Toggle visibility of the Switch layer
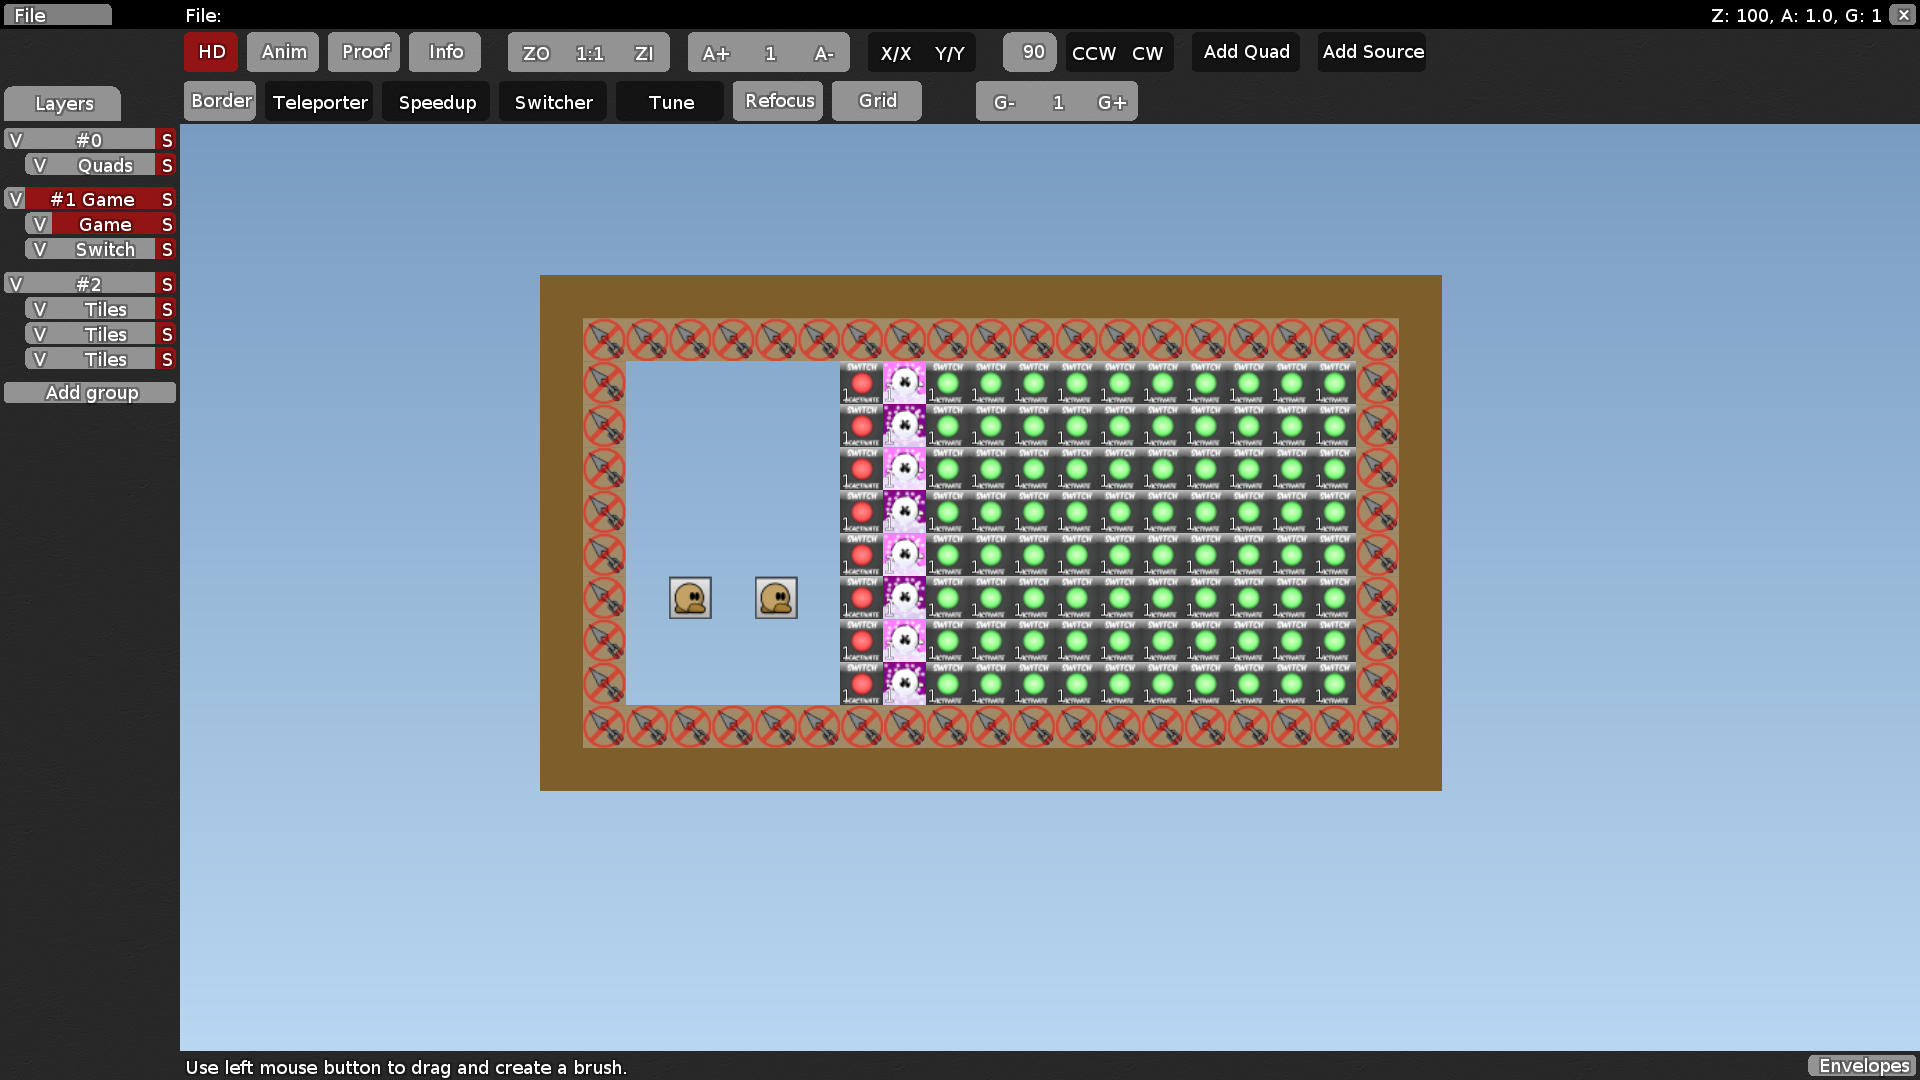This screenshot has height=1080, width=1920. 39,249
